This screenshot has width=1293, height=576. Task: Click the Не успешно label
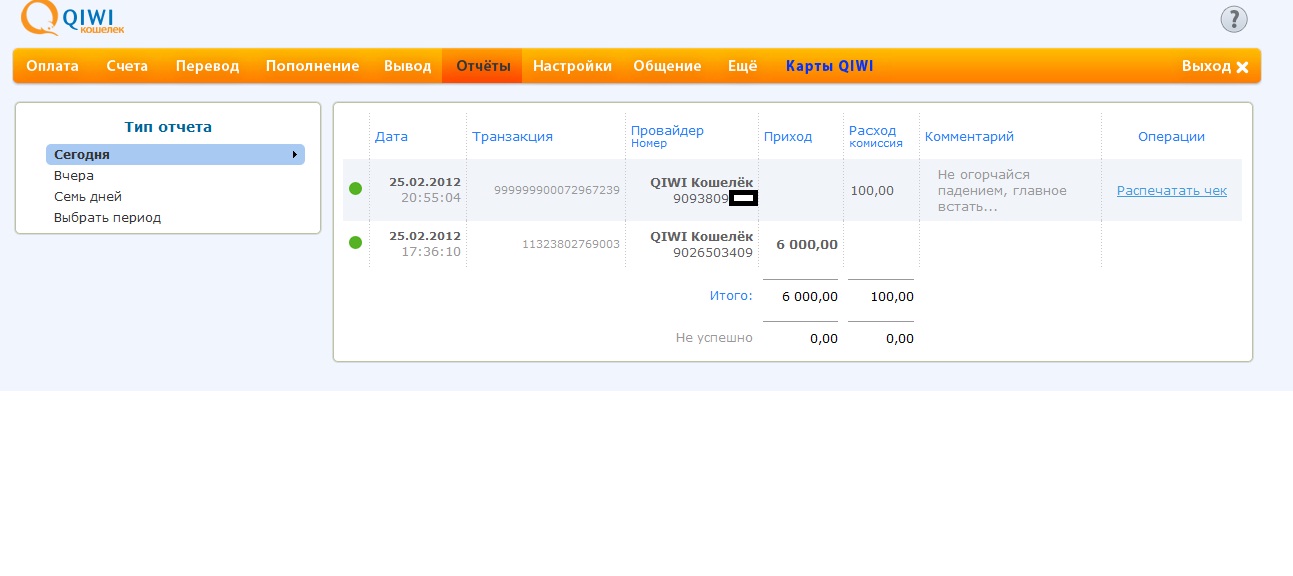[x=714, y=338]
